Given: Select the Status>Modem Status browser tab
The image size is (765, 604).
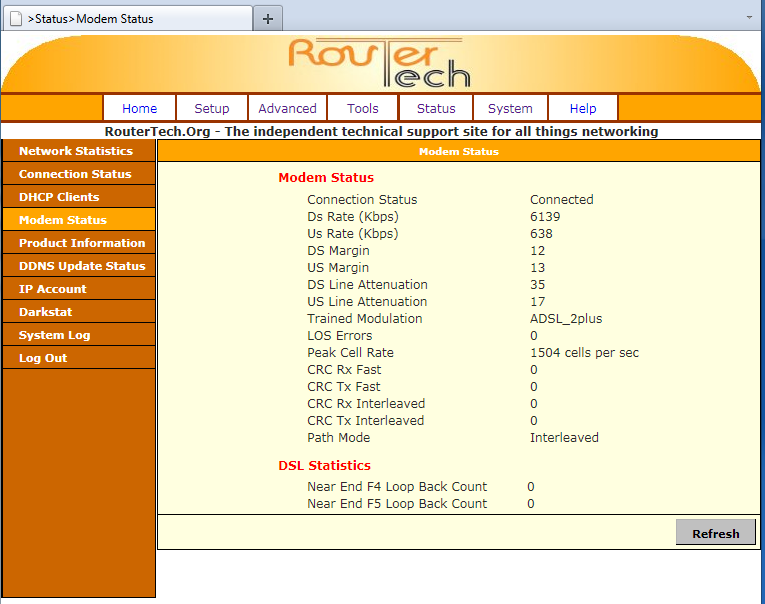Looking at the screenshot, I should coord(128,19).
